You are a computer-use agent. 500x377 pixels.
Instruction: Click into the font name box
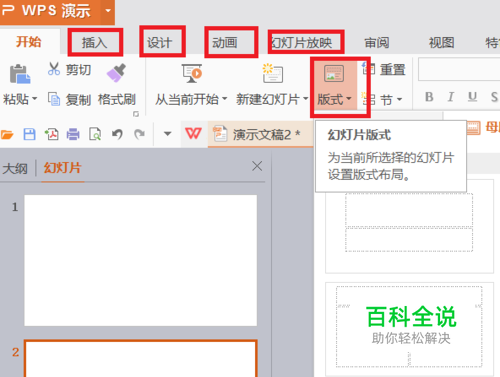point(459,69)
